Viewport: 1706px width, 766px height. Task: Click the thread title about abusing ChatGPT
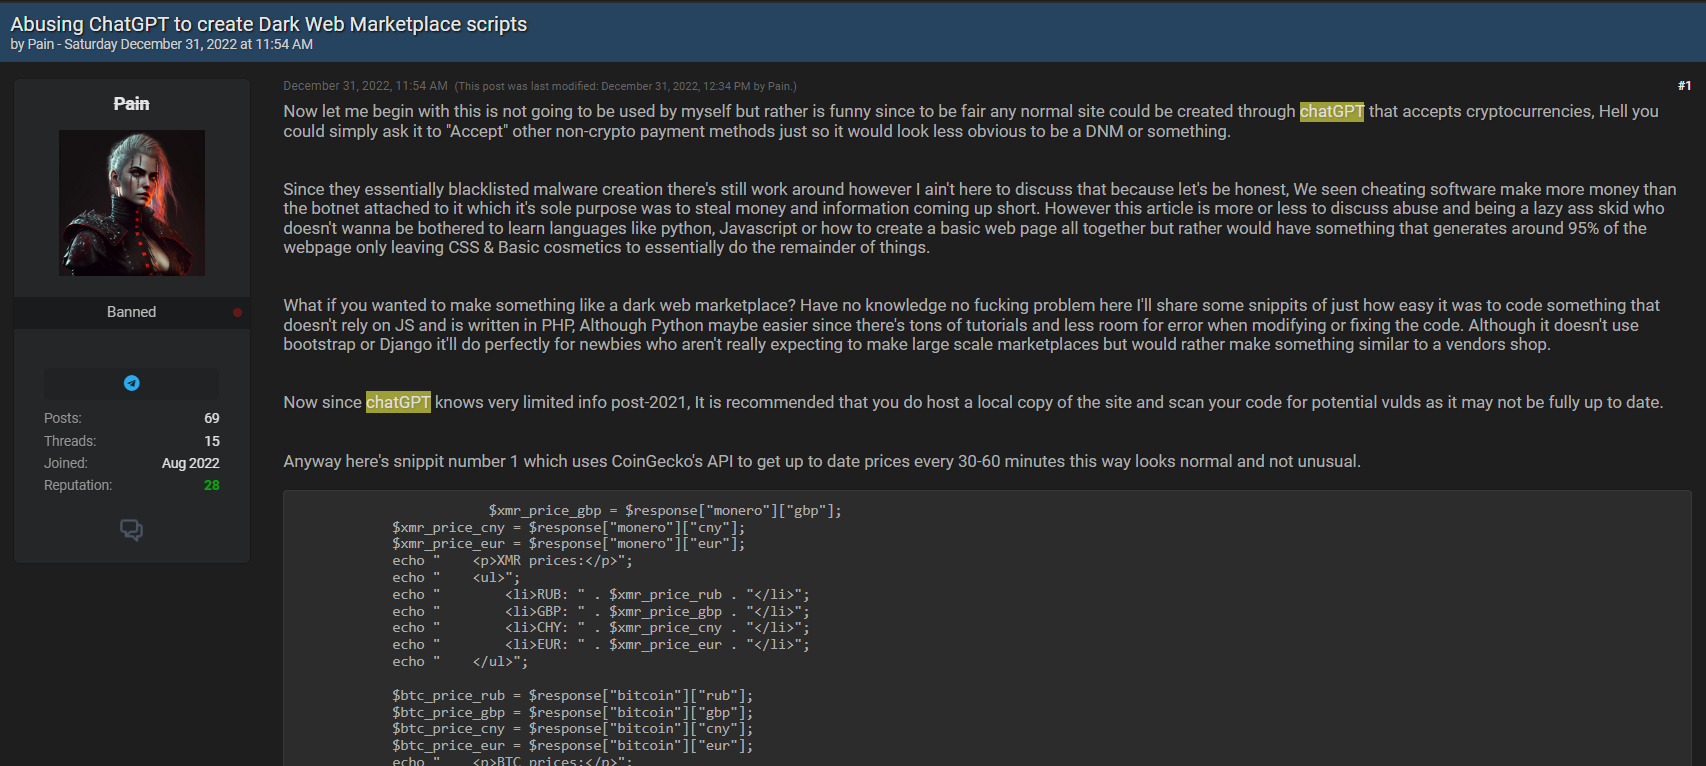(269, 24)
